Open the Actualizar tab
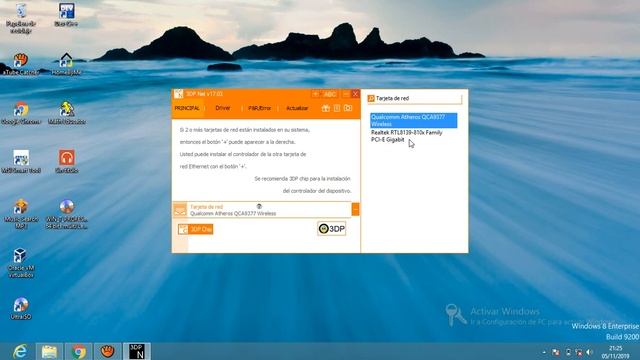640x360 pixels. tap(297, 108)
